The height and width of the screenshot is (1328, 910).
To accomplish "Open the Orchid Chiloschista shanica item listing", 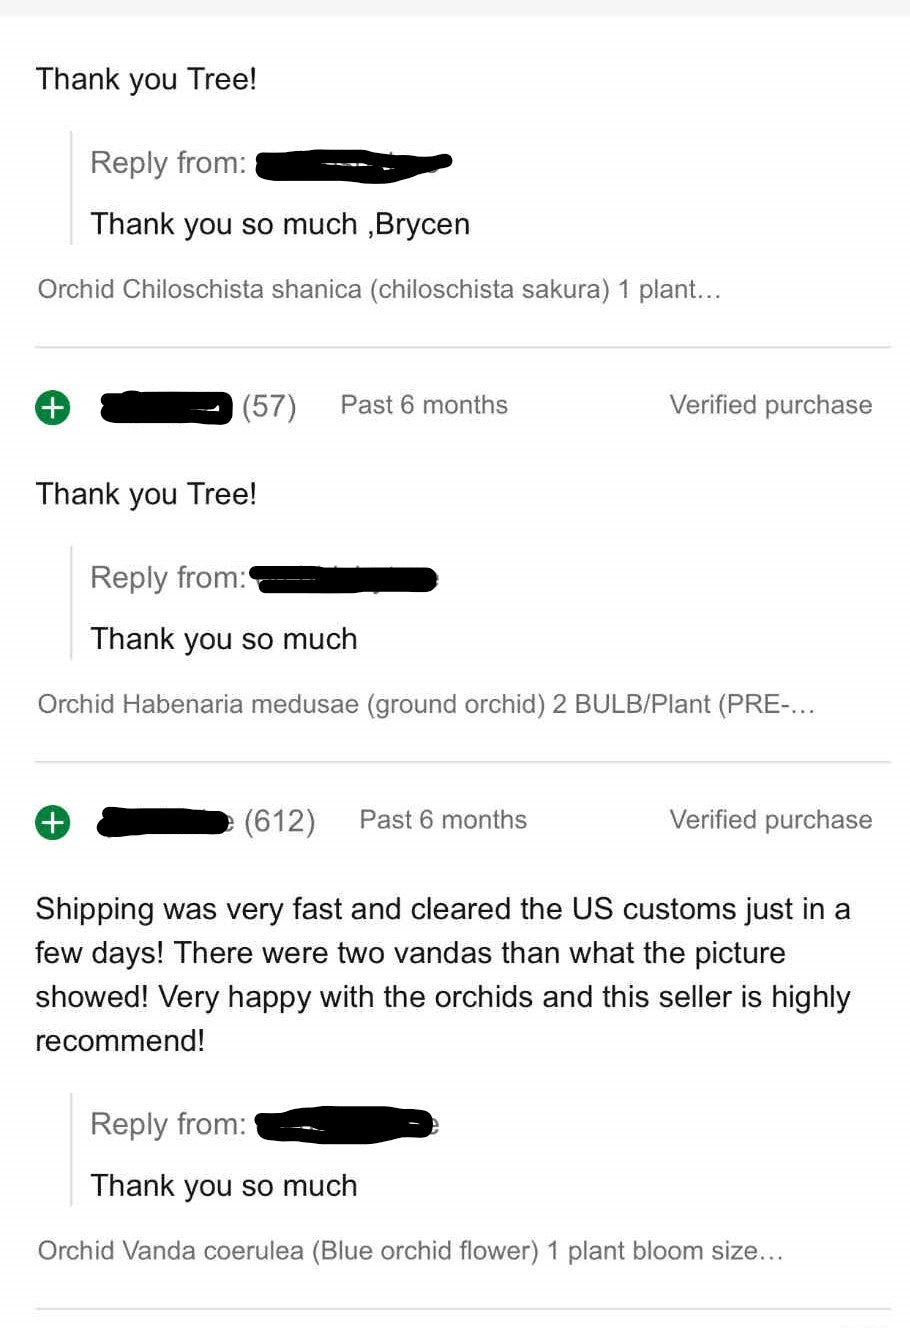I will click(x=379, y=290).
